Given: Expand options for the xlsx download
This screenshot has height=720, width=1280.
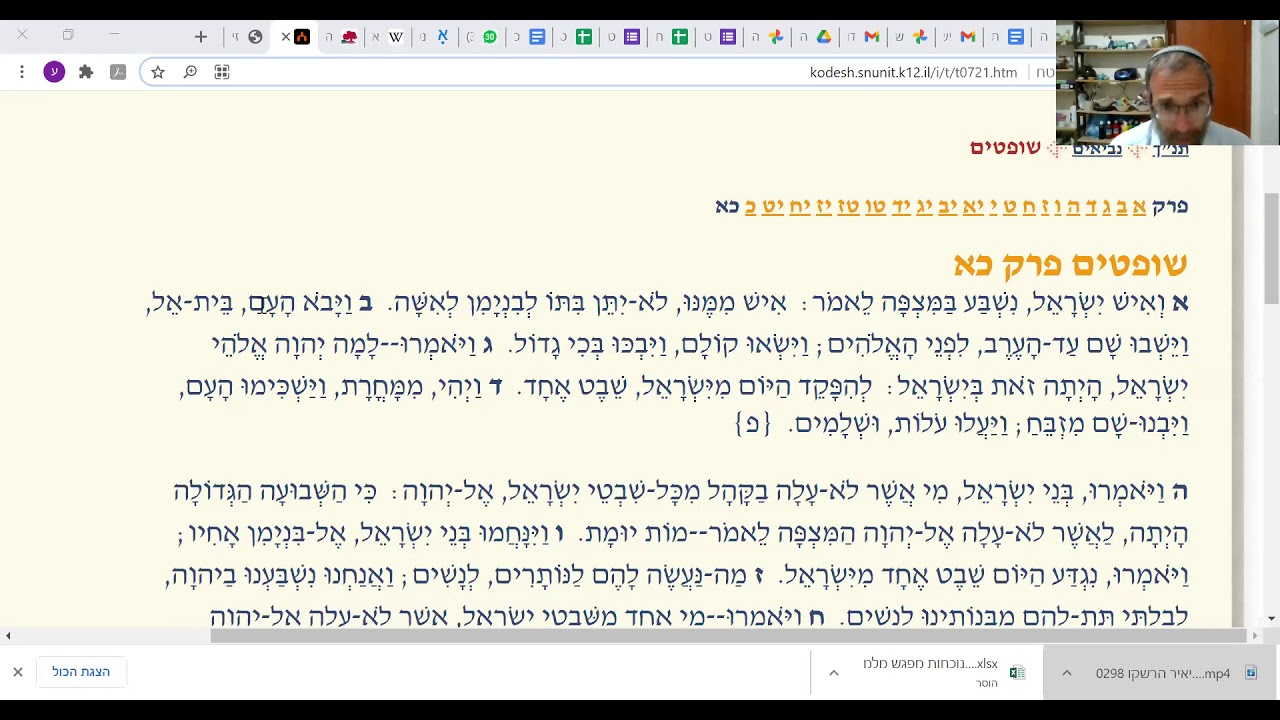Looking at the screenshot, I should [833, 673].
